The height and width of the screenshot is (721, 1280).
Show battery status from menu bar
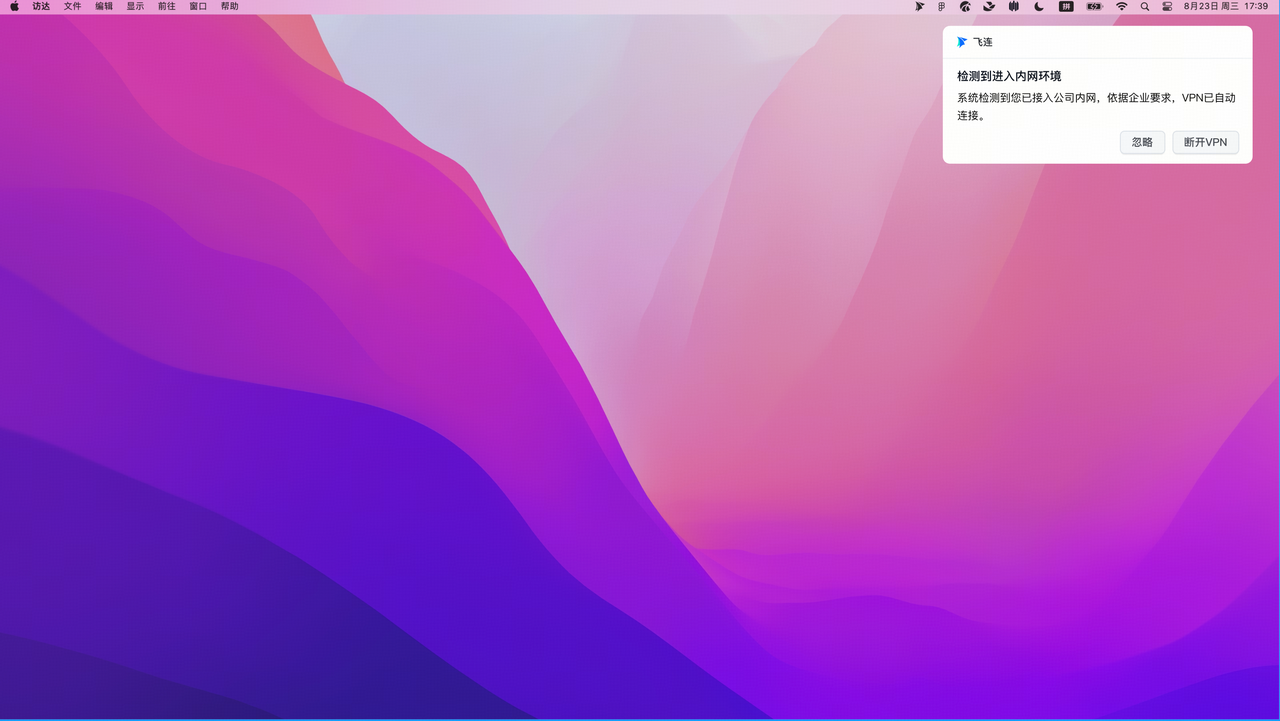1094,6
